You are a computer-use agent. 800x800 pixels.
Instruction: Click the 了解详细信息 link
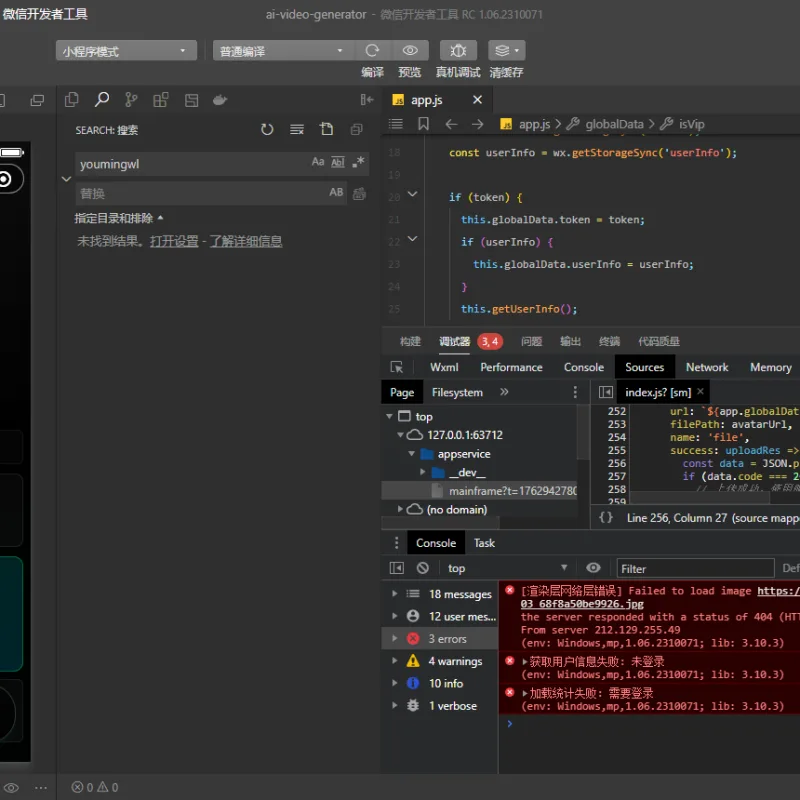coord(246,241)
